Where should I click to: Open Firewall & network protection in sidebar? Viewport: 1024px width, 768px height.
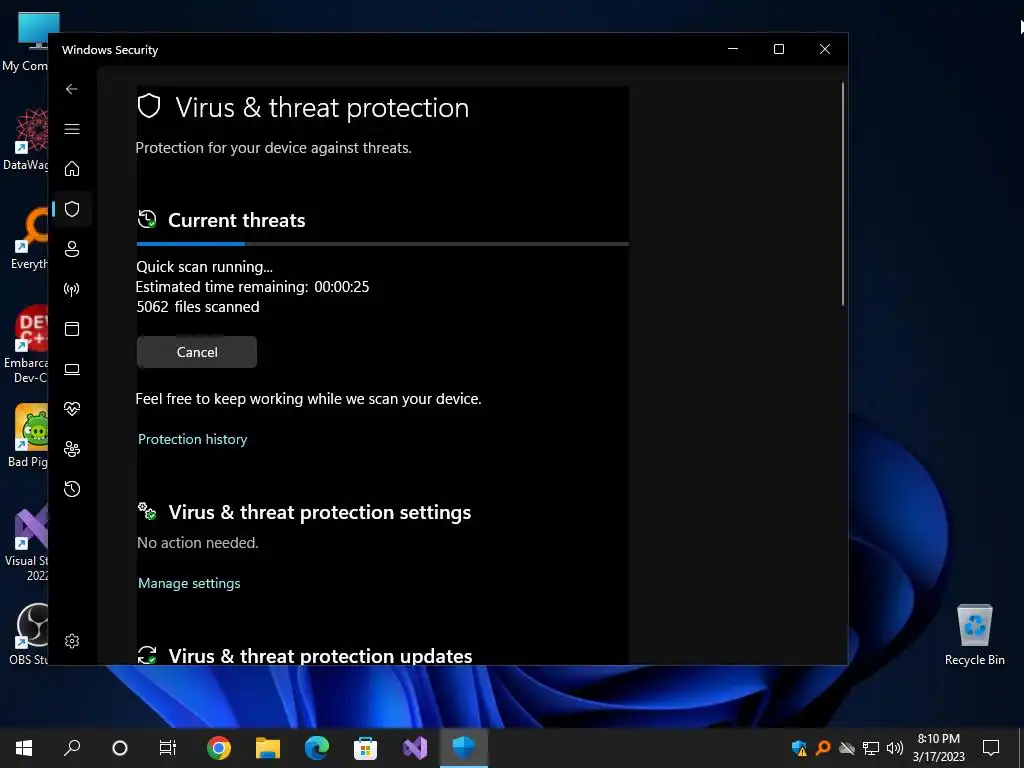click(72, 289)
